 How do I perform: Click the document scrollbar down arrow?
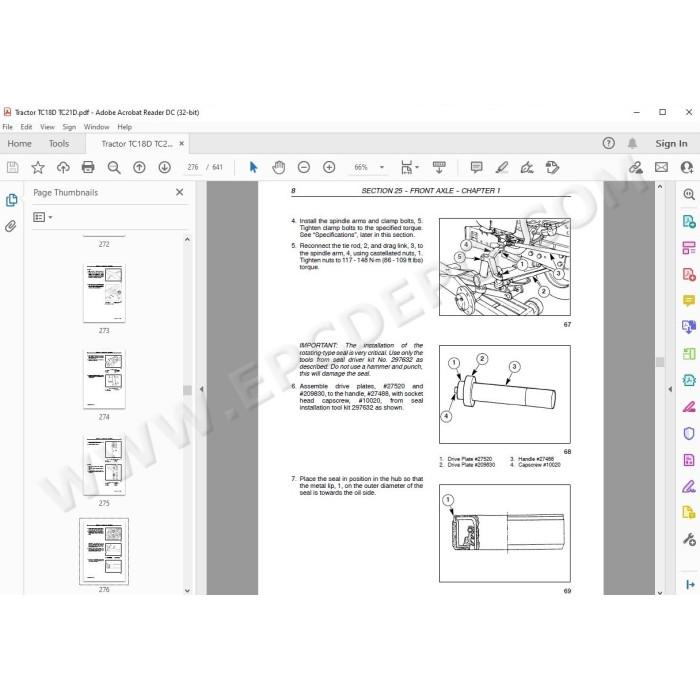click(660, 592)
